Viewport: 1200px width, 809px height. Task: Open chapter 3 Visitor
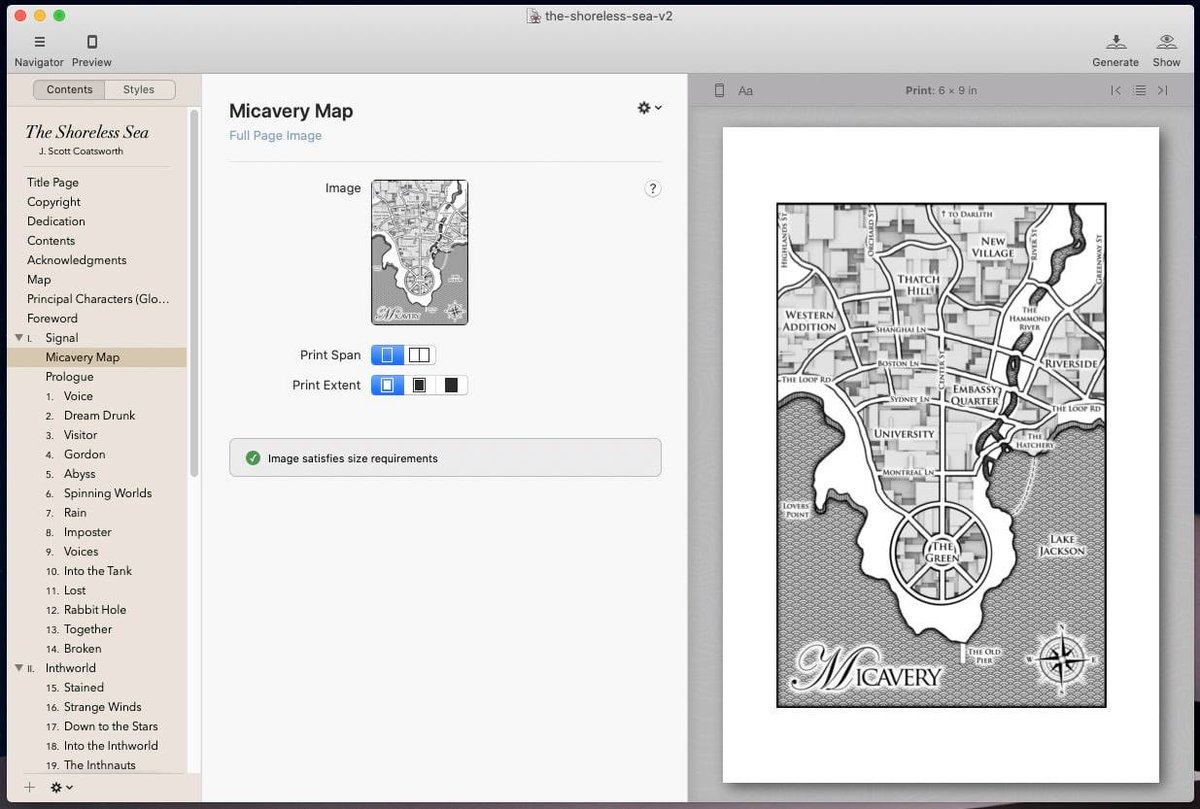click(81, 435)
